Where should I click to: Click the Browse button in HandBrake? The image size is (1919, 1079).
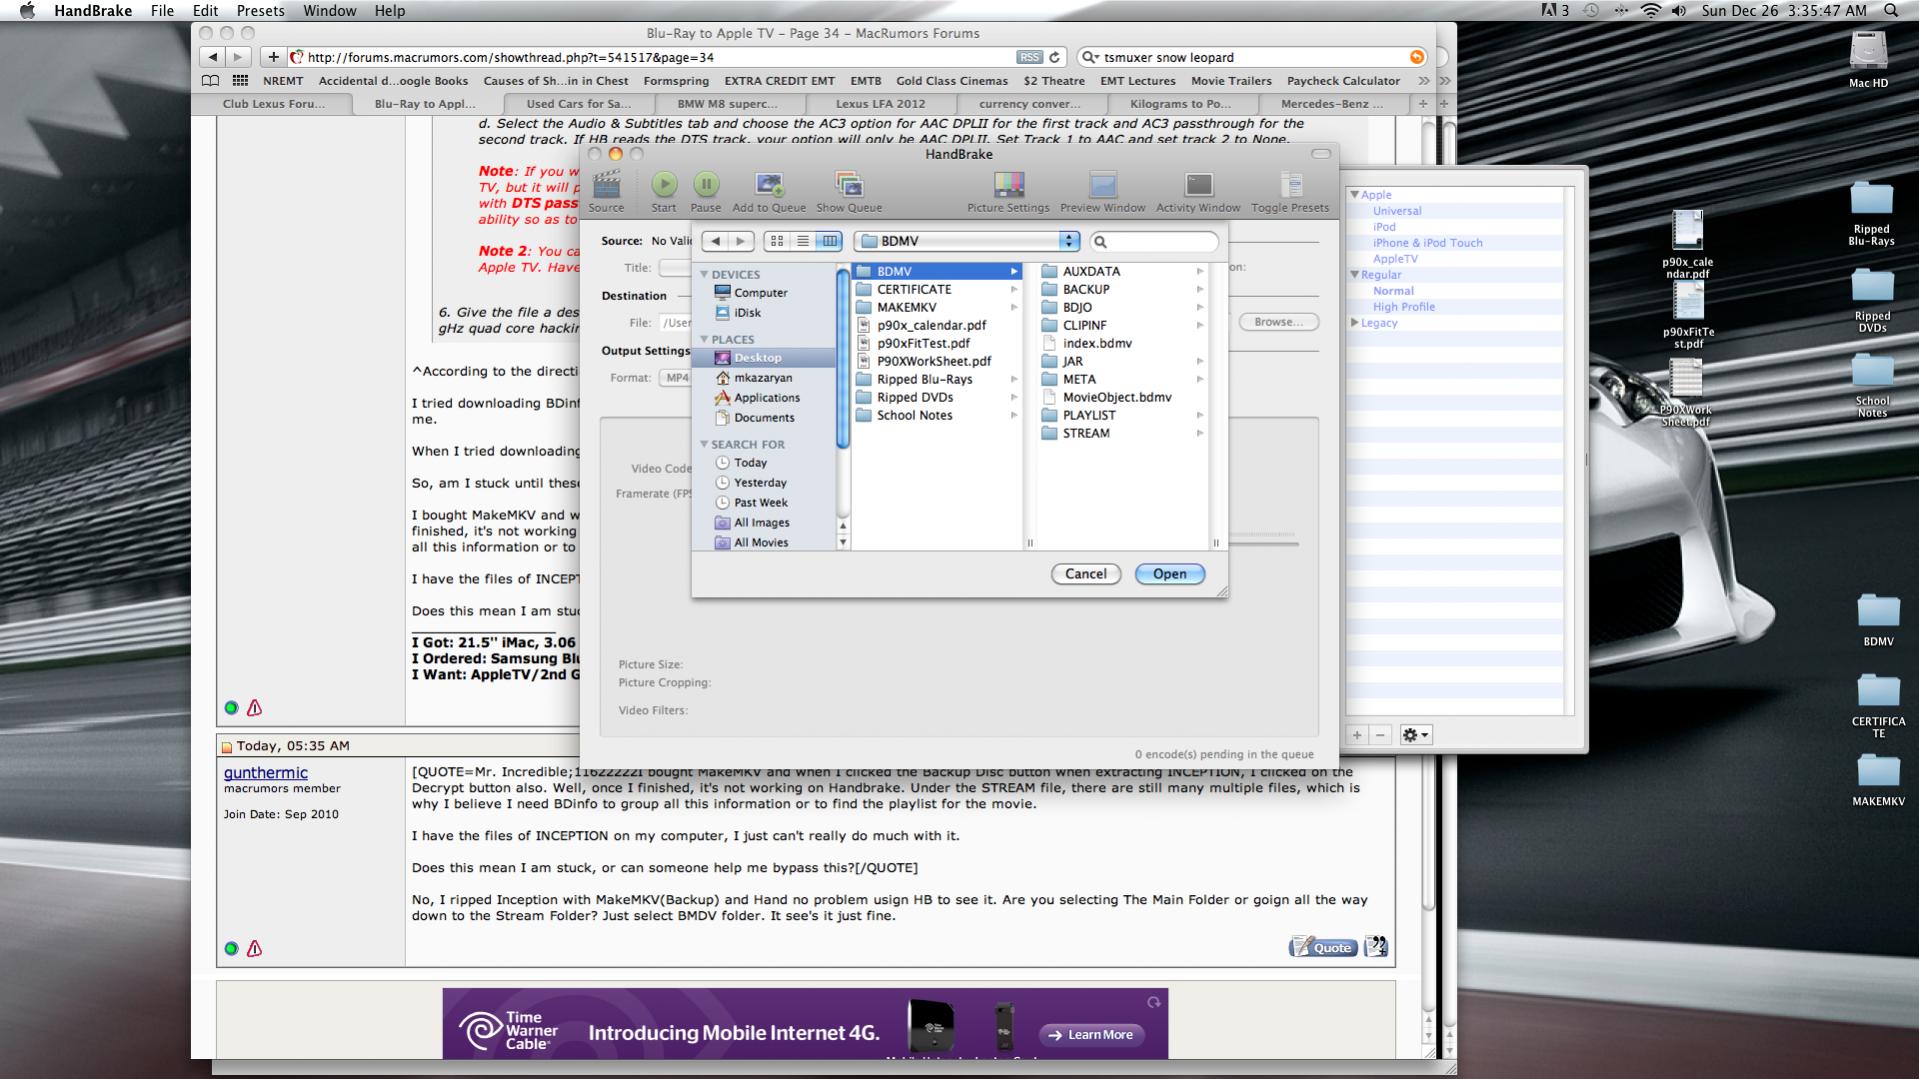click(x=1279, y=322)
